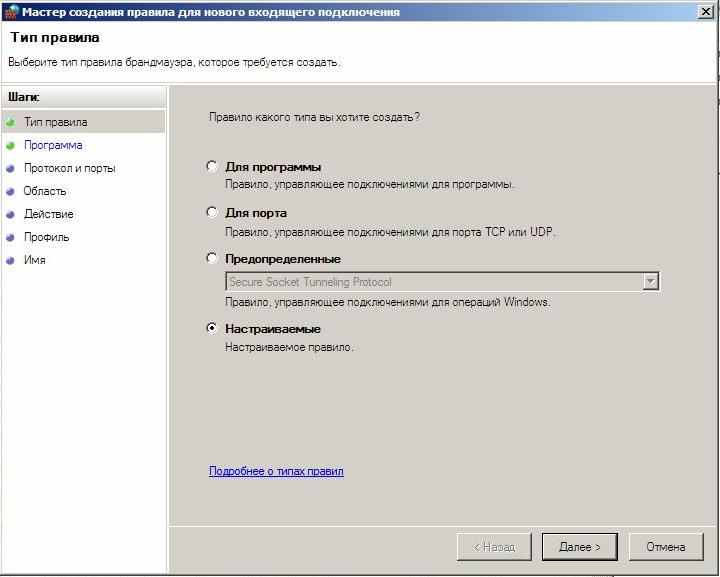Viewport: 720px width, 577px height.
Task: Click bullet icon next to Действие
Action: point(11,214)
